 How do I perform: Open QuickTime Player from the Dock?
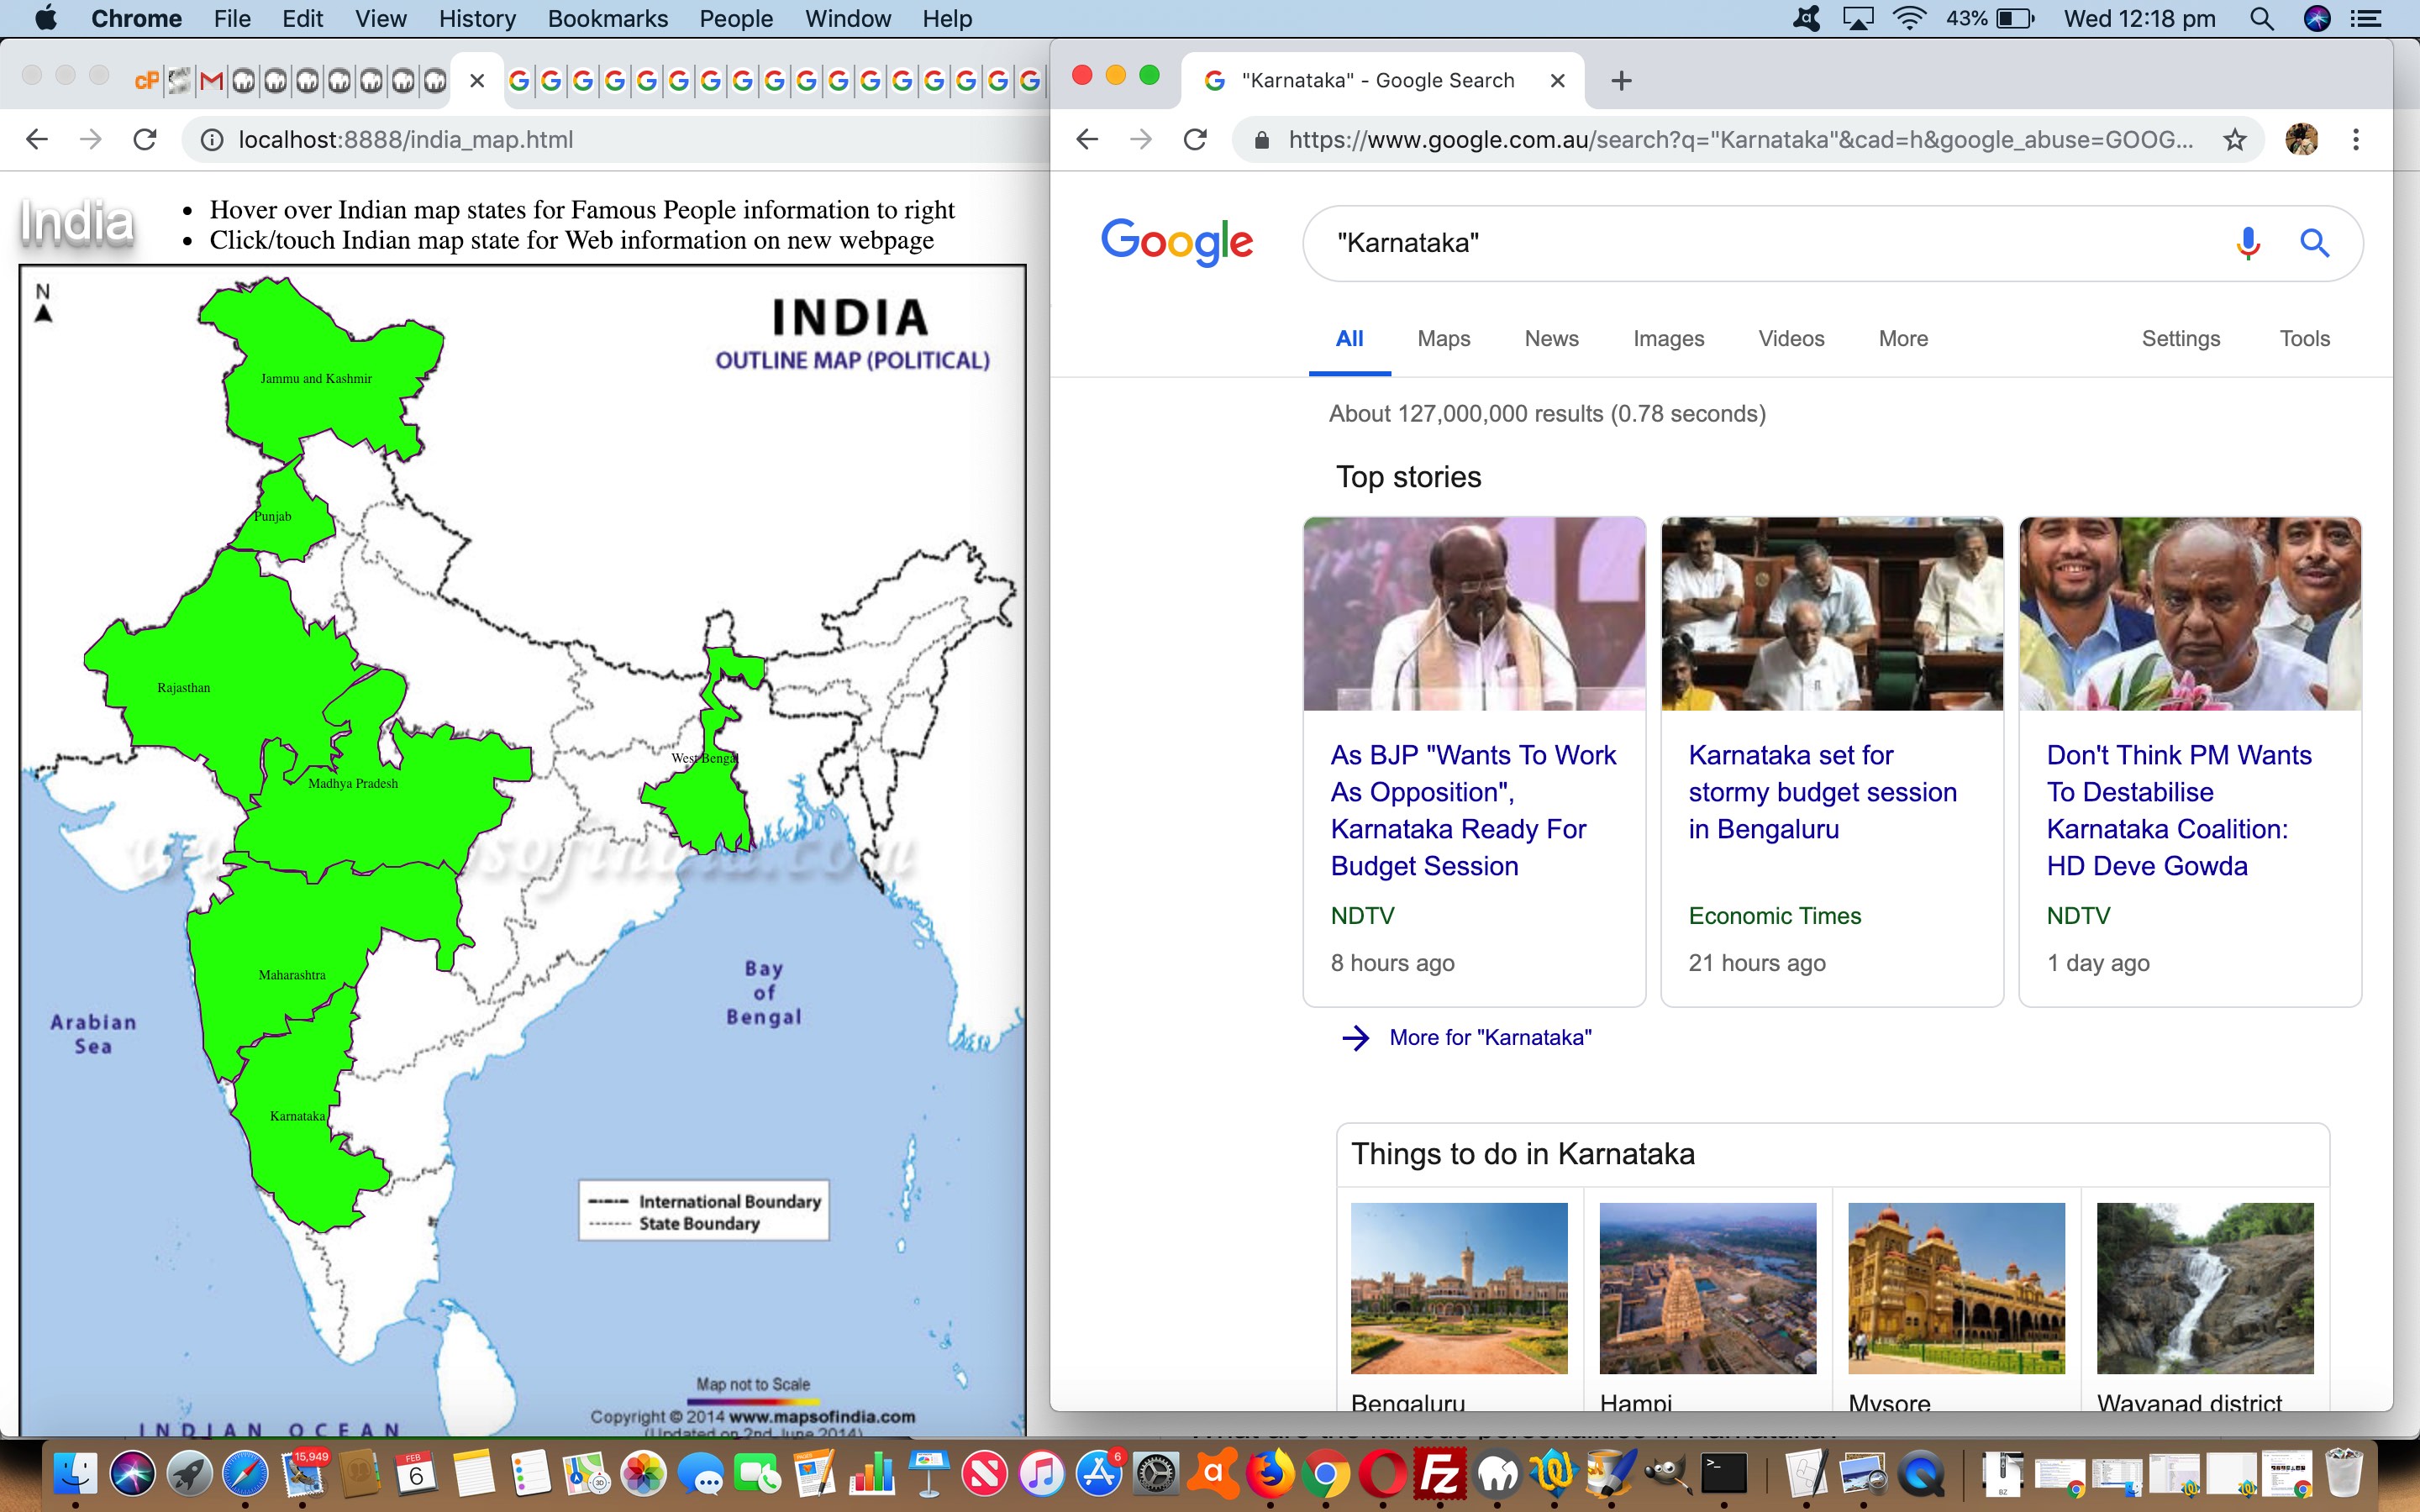[1922, 1474]
